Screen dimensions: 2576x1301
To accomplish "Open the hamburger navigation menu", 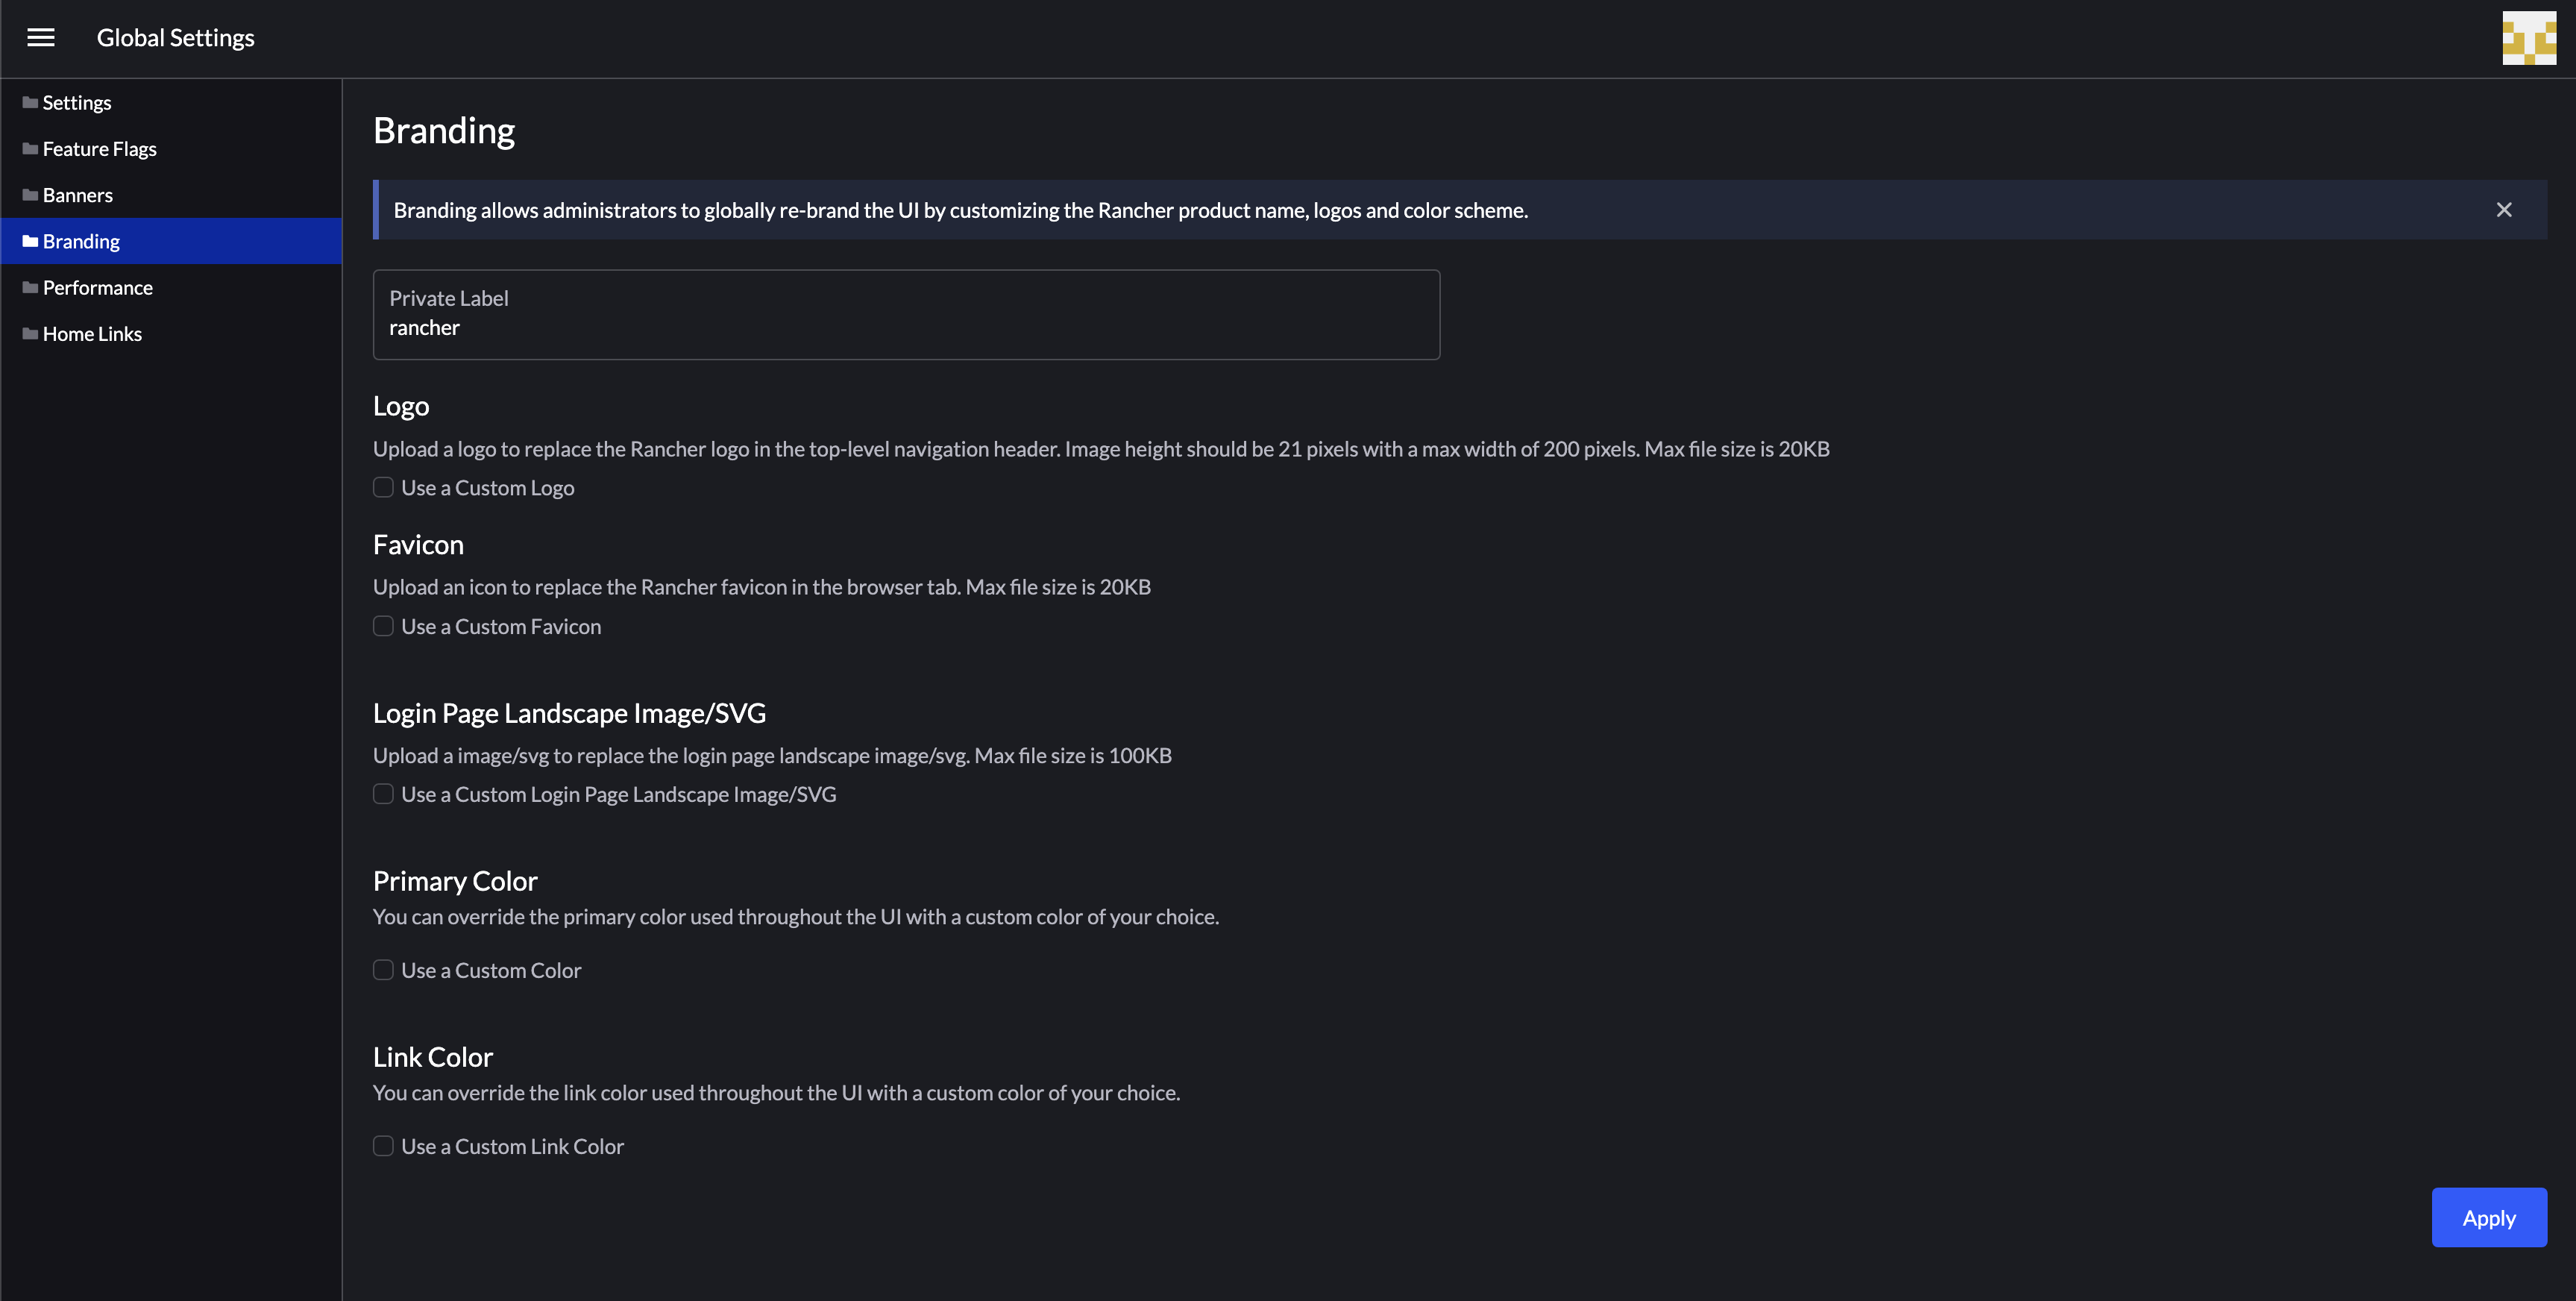I will 41,37.
